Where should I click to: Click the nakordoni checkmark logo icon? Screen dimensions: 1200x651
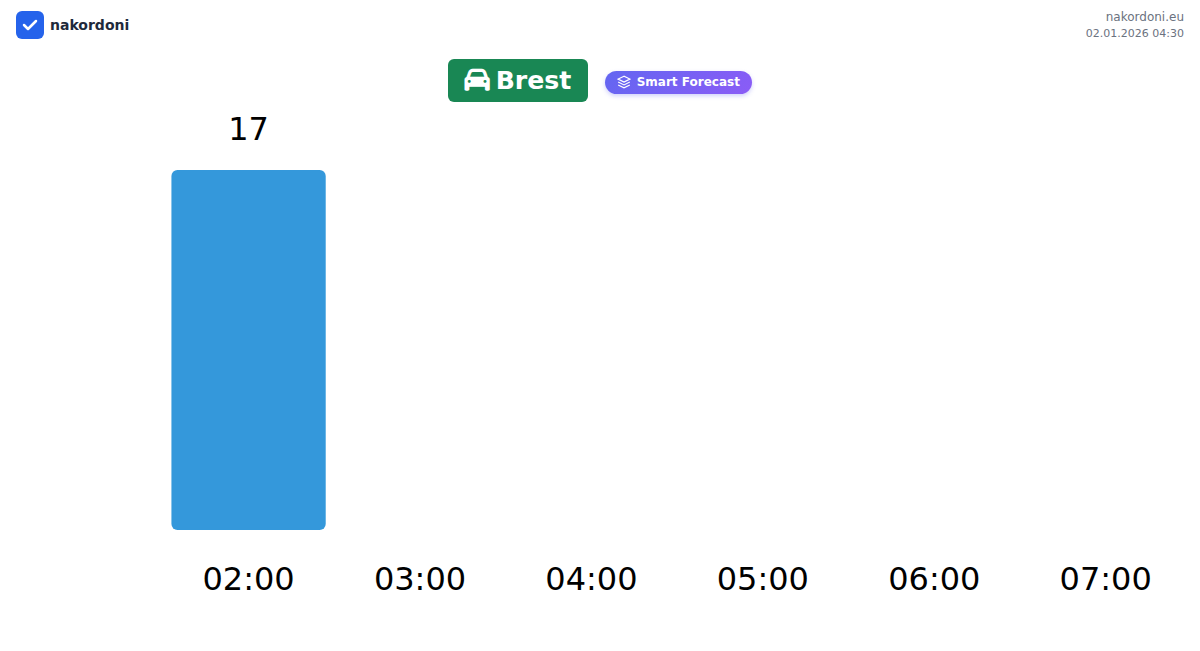[30, 25]
